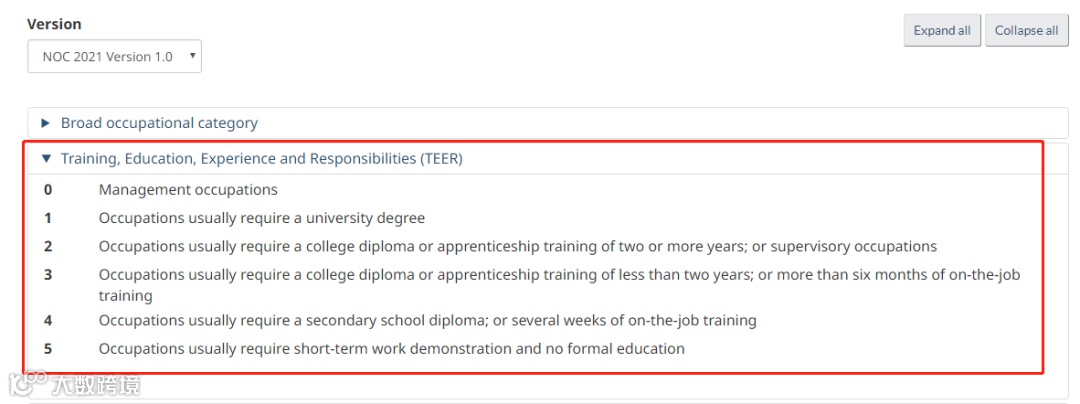
Task: Select the university degree occupations entry
Action: pyautogui.click(x=261, y=218)
